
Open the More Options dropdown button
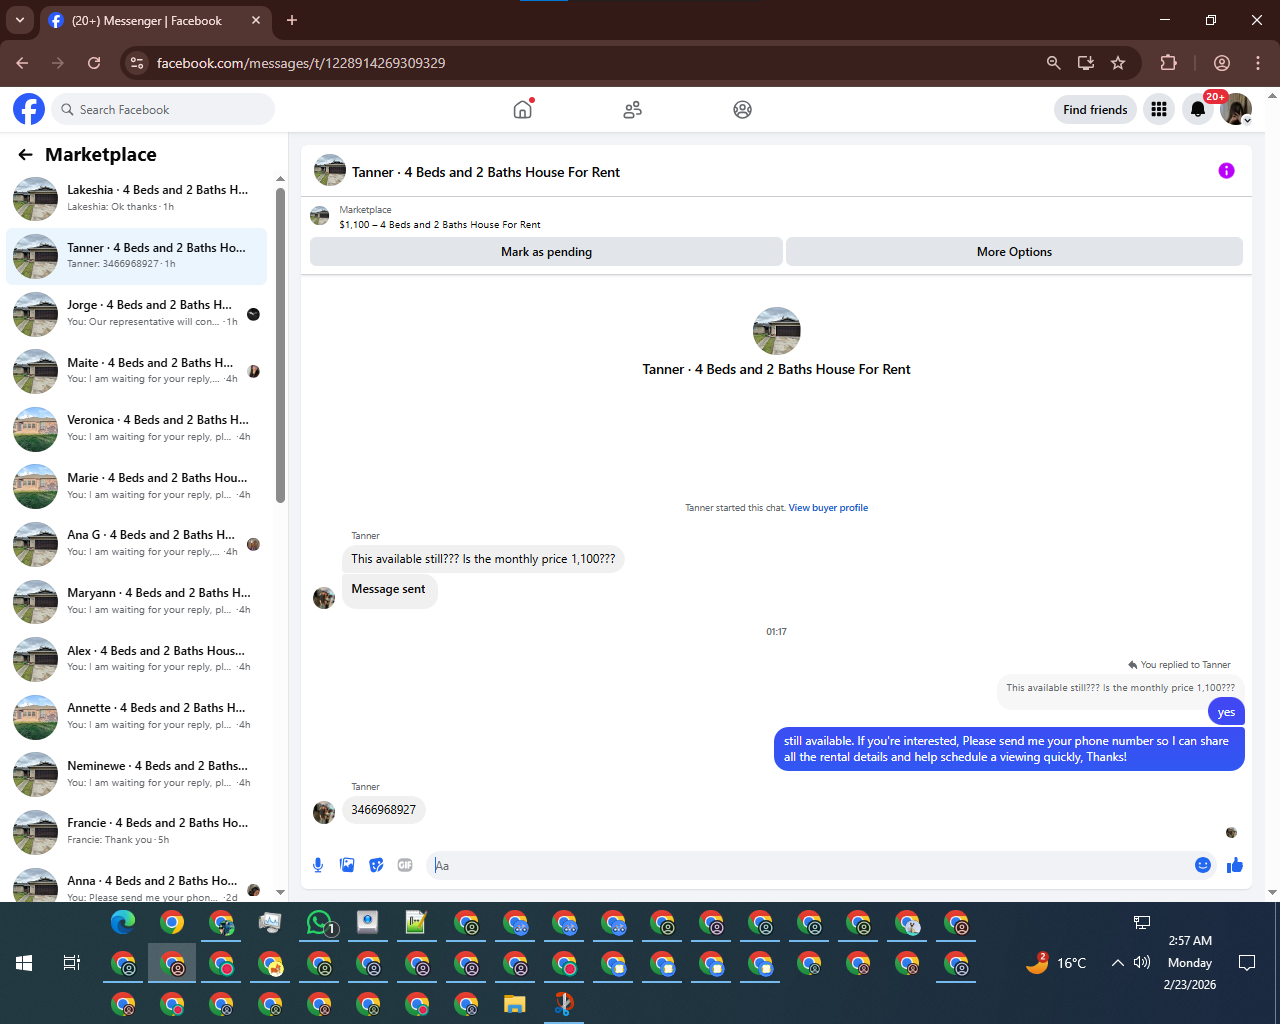pyautogui.click(x=1014, y=252)
